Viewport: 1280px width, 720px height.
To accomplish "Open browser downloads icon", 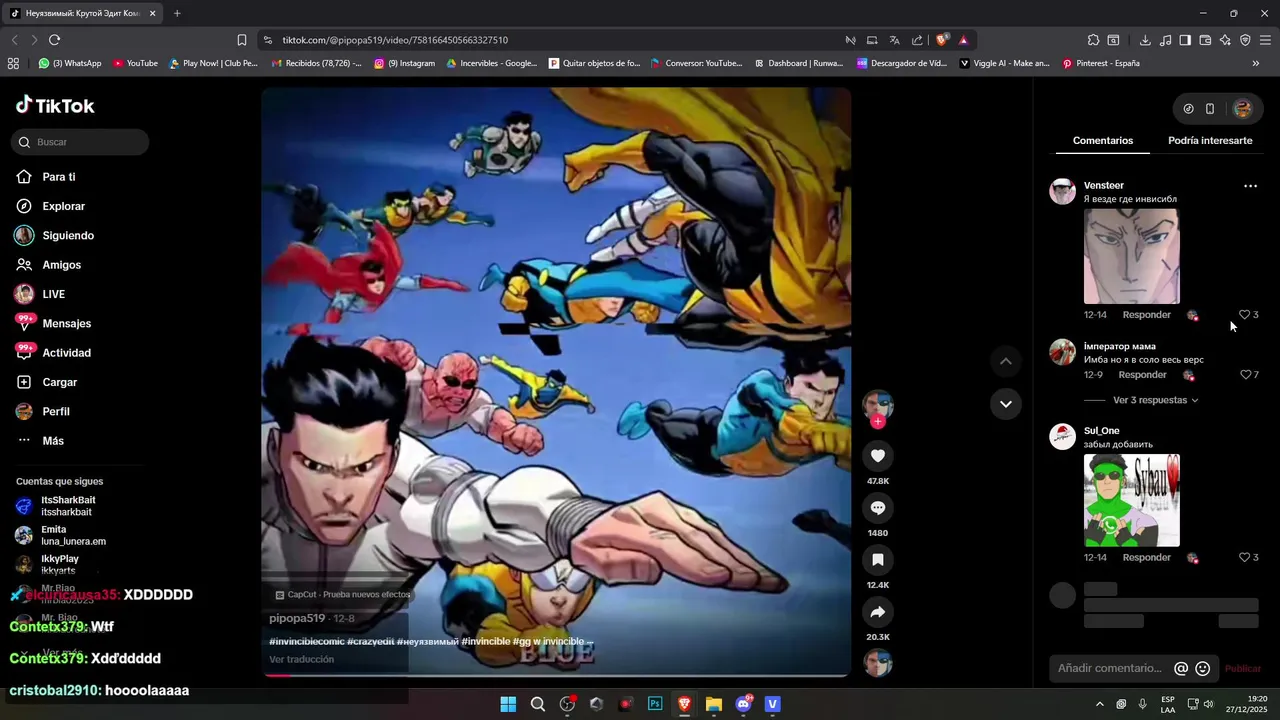I will point(1145,40).
